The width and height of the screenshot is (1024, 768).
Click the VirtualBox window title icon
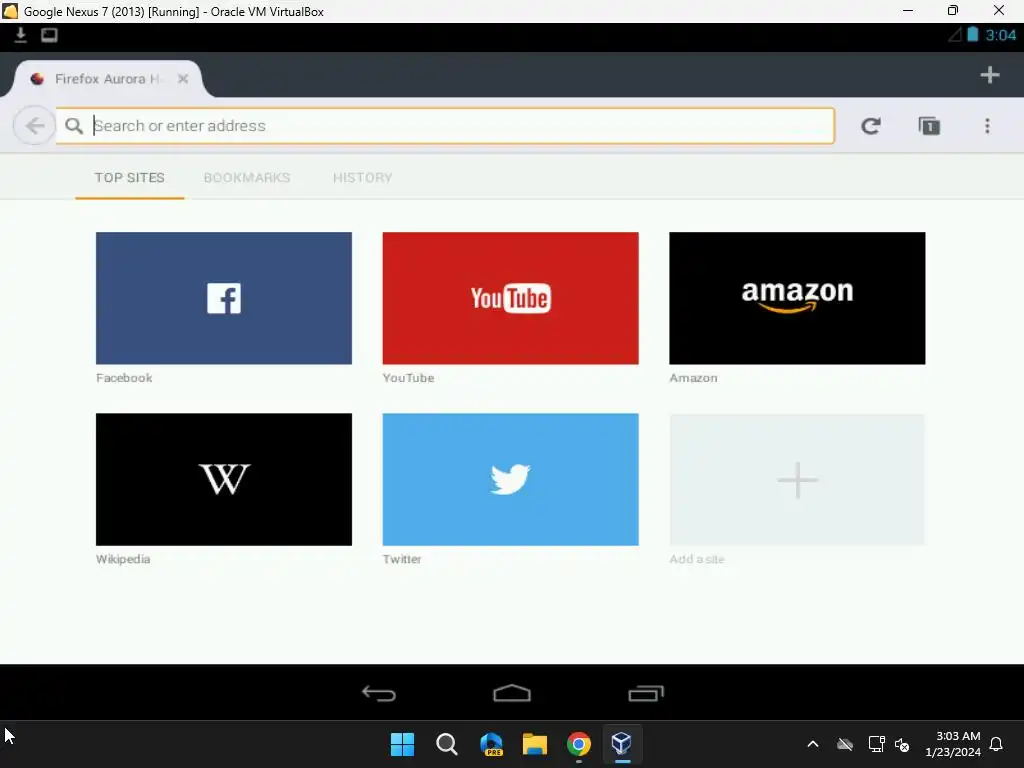pos(10,11)
